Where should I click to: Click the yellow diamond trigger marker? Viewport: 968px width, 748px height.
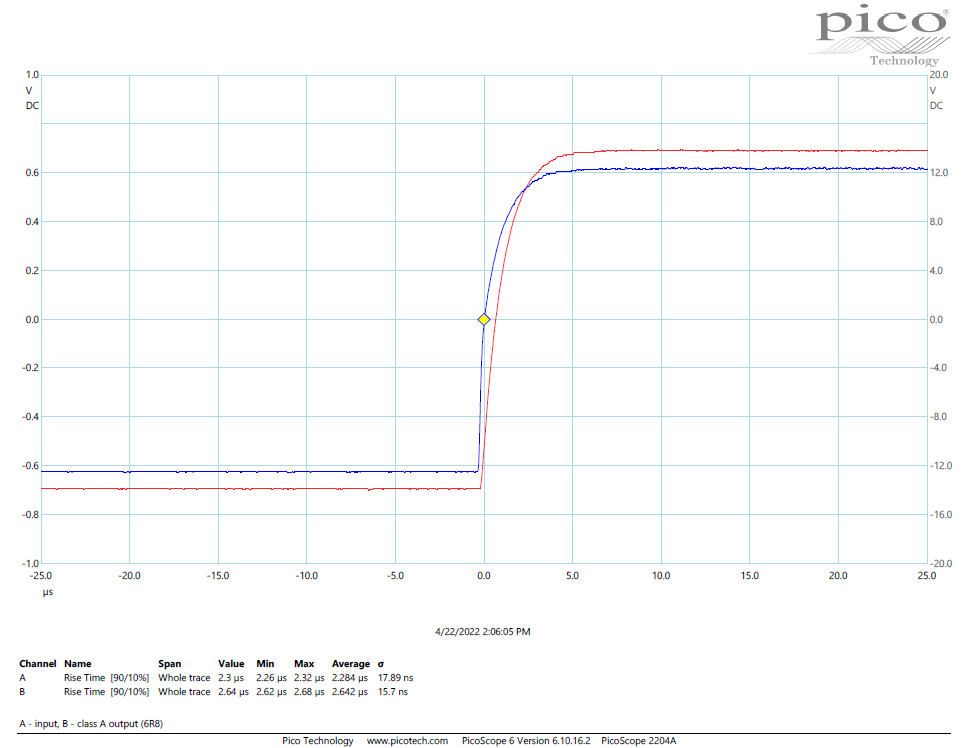[x=484, y=319]
